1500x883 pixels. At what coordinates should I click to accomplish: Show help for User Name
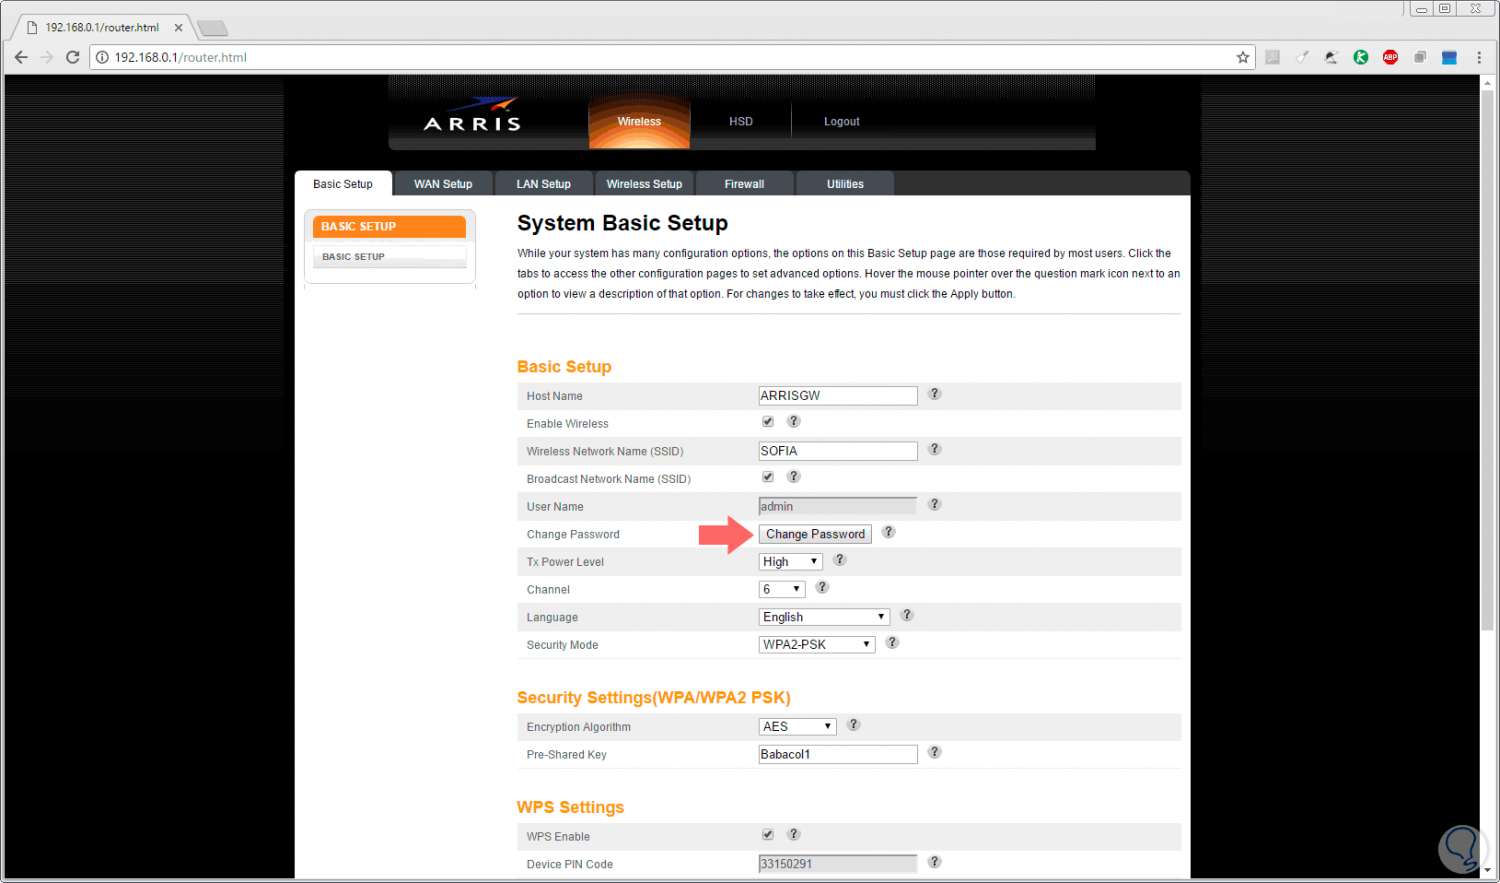[x=934, y=504]
